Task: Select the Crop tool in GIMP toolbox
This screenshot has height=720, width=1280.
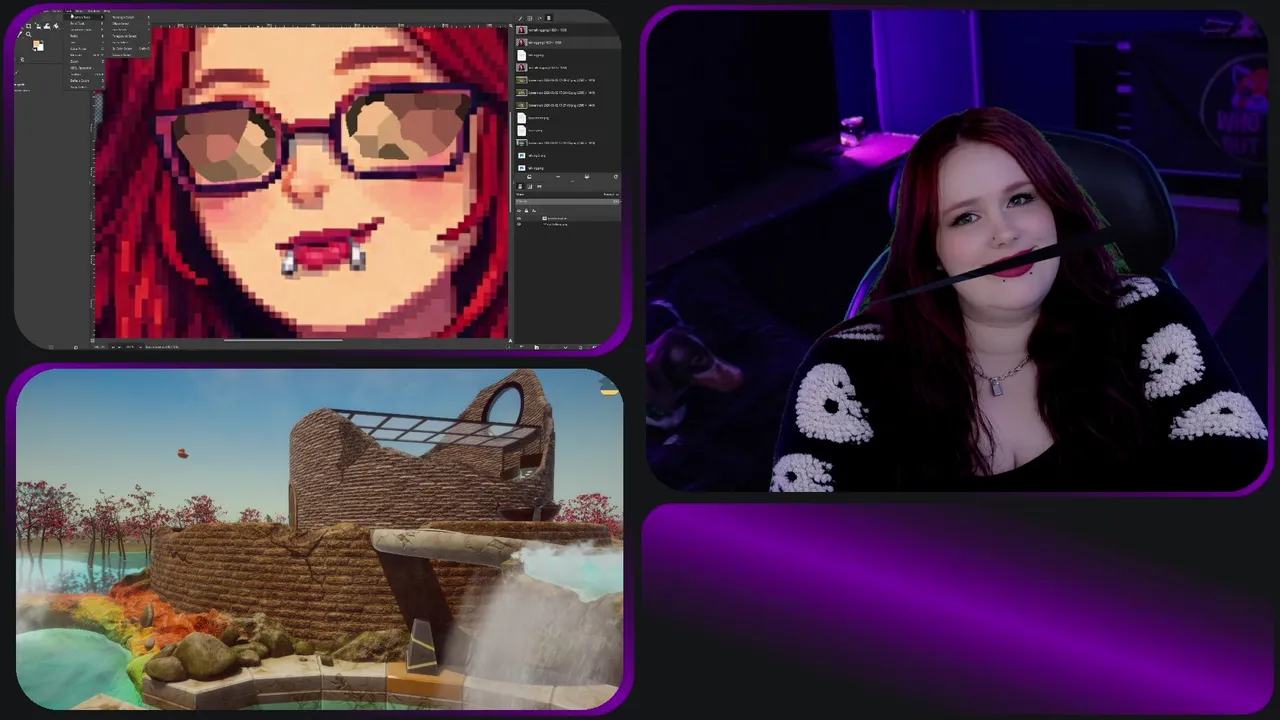Action: point(28,26)
